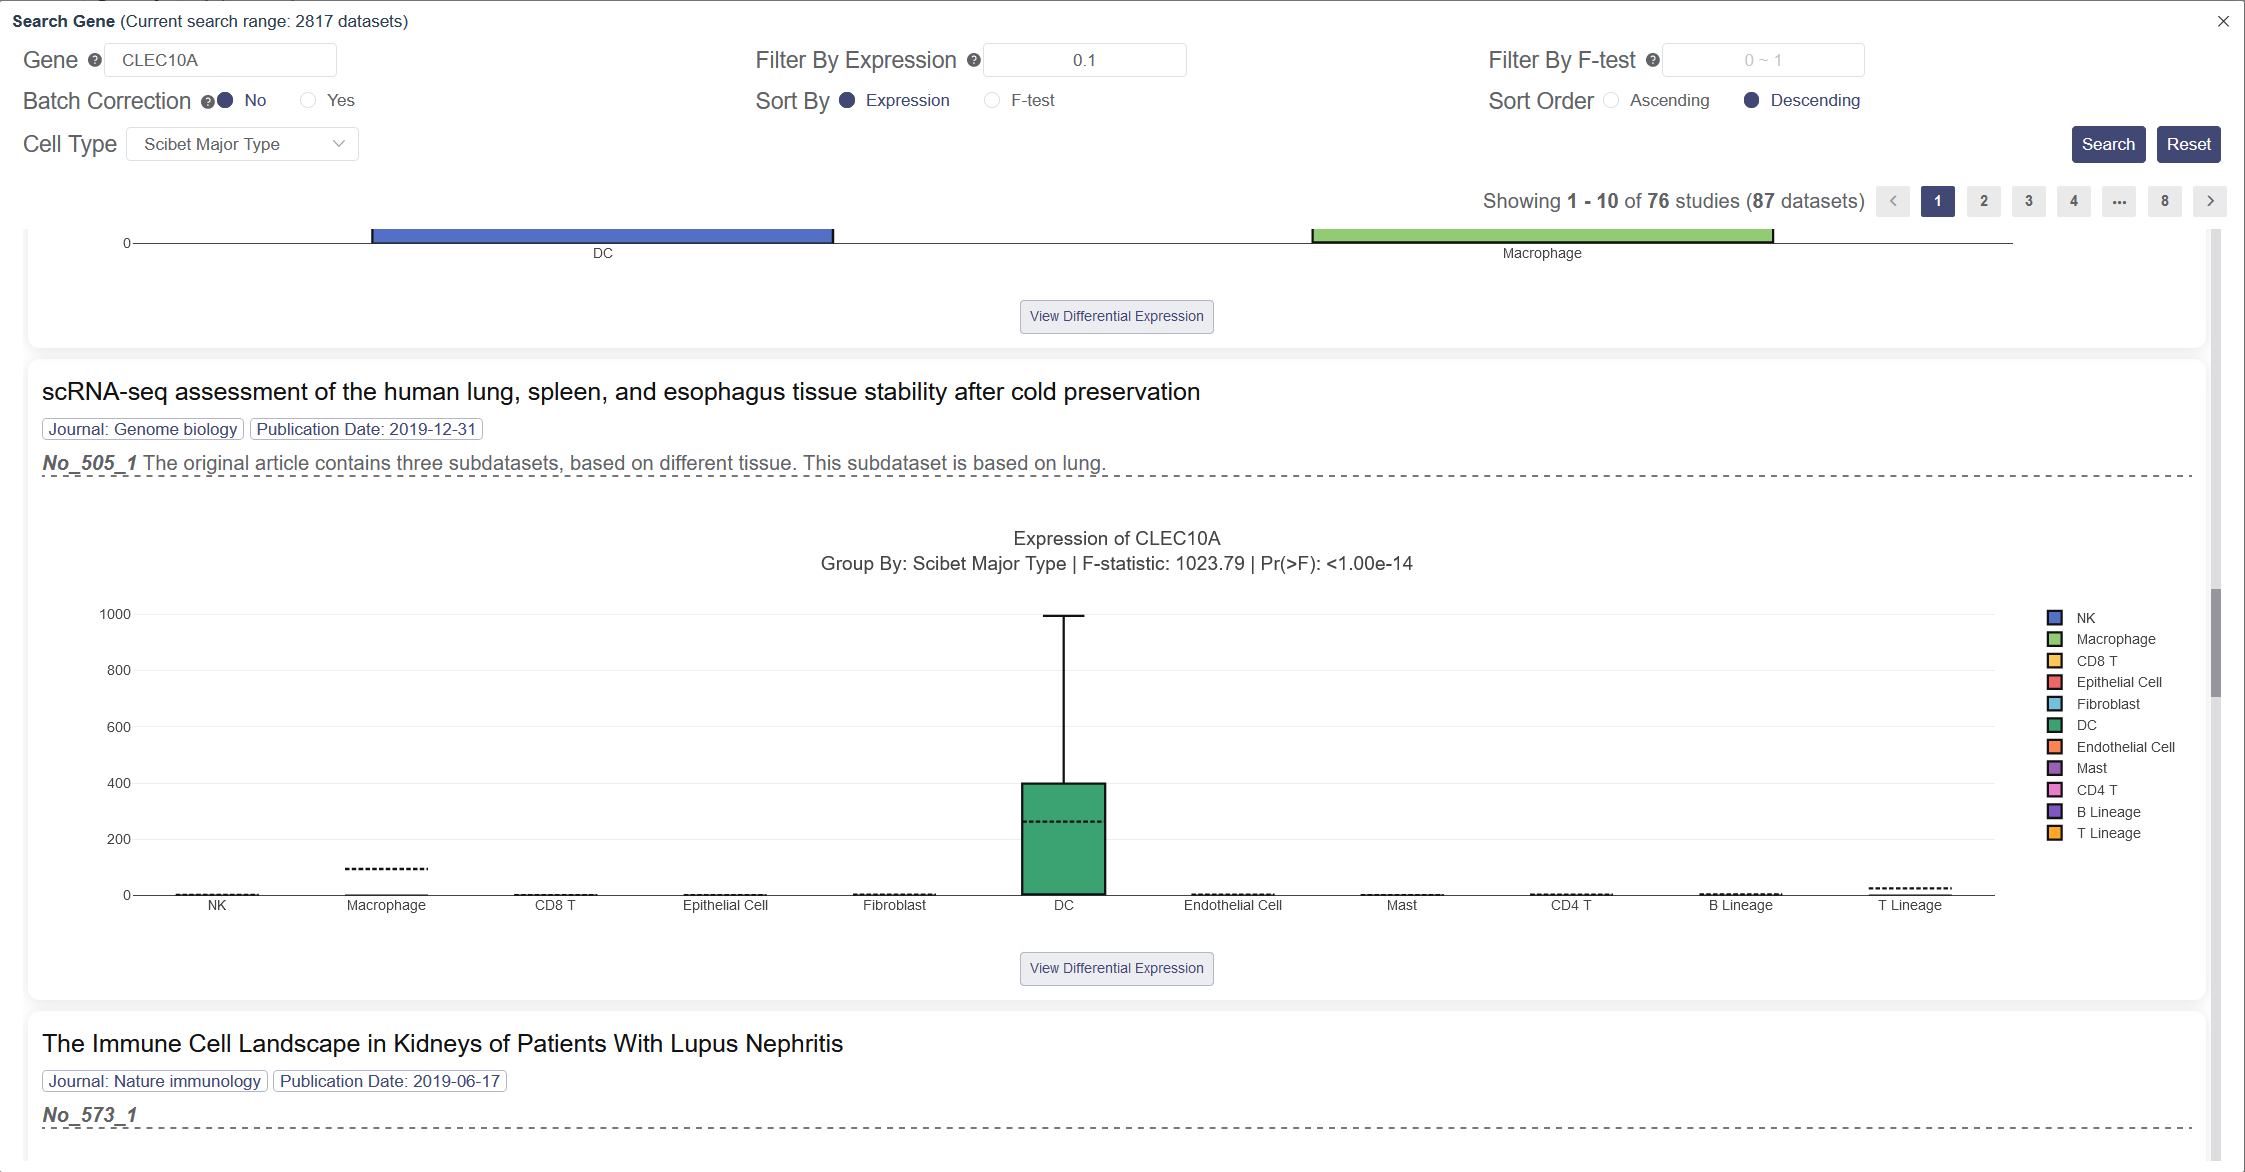
Task: Click the Gene help question-mark icon
Action: point(95,60)
